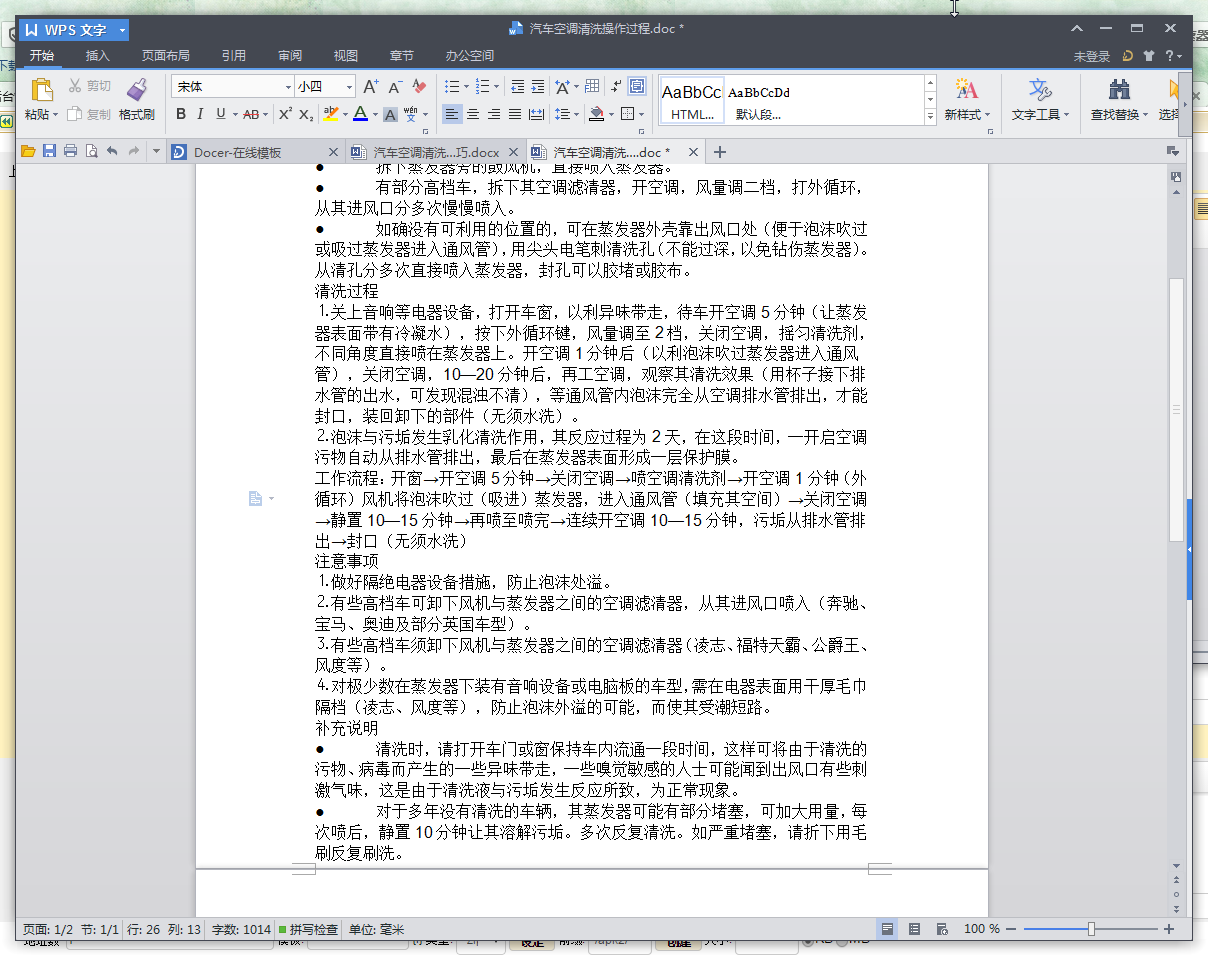Open the underline style dropdown arrow
The image size is (1208, 956).
[234, 114]
